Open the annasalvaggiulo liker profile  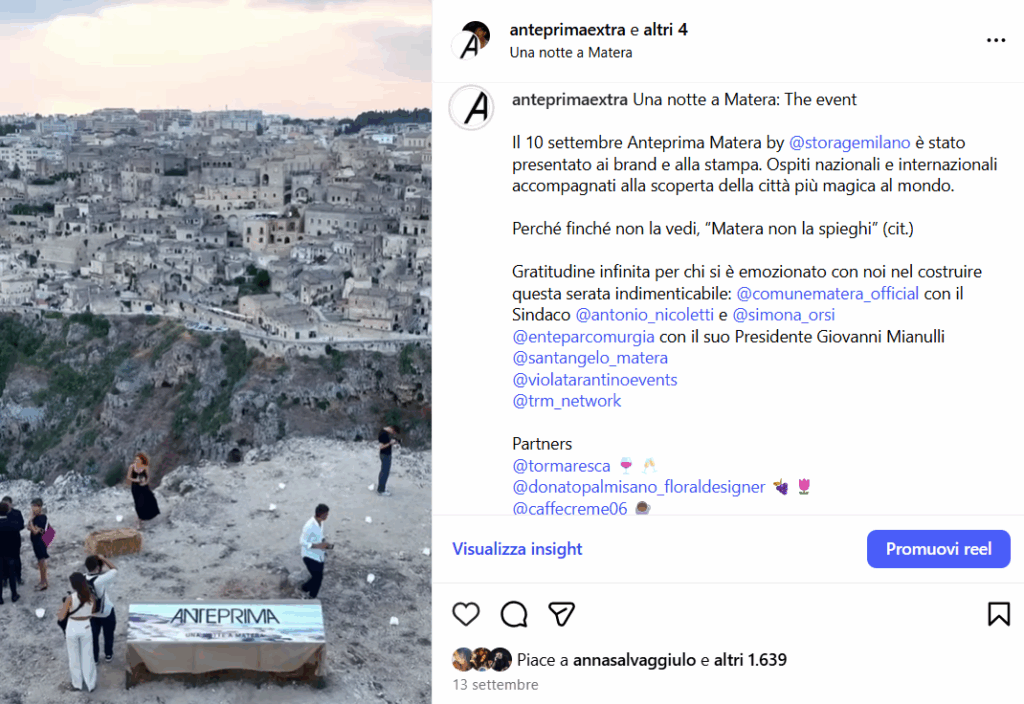(635, 660)
